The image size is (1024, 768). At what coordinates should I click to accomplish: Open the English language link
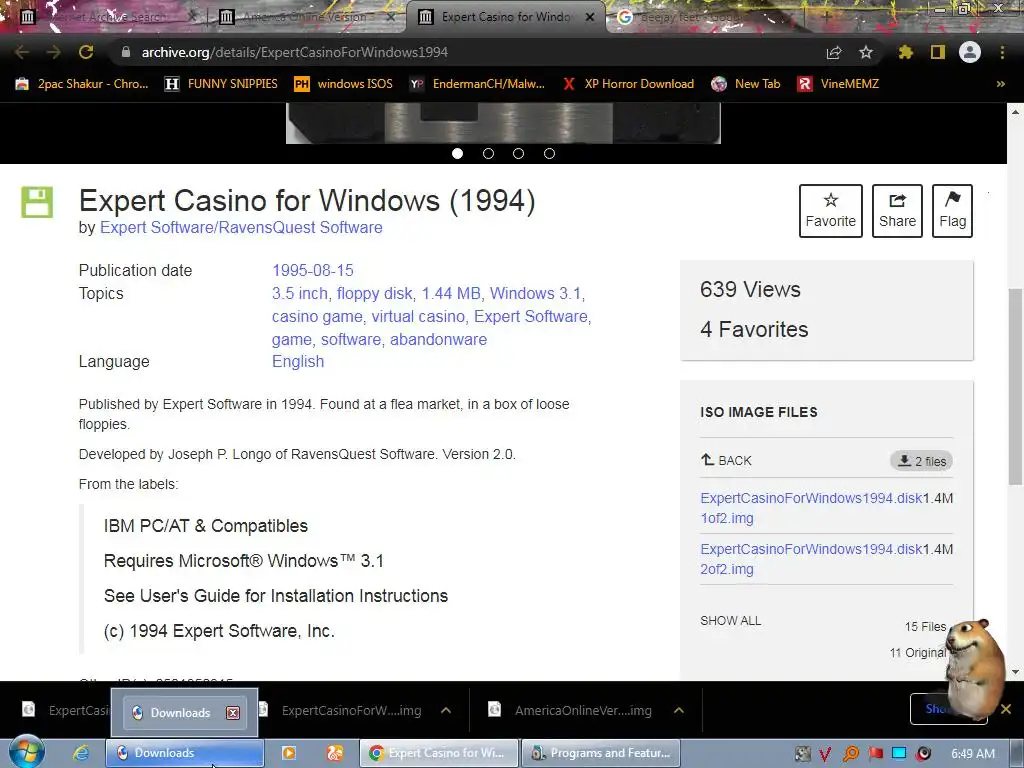coord(298,361)
